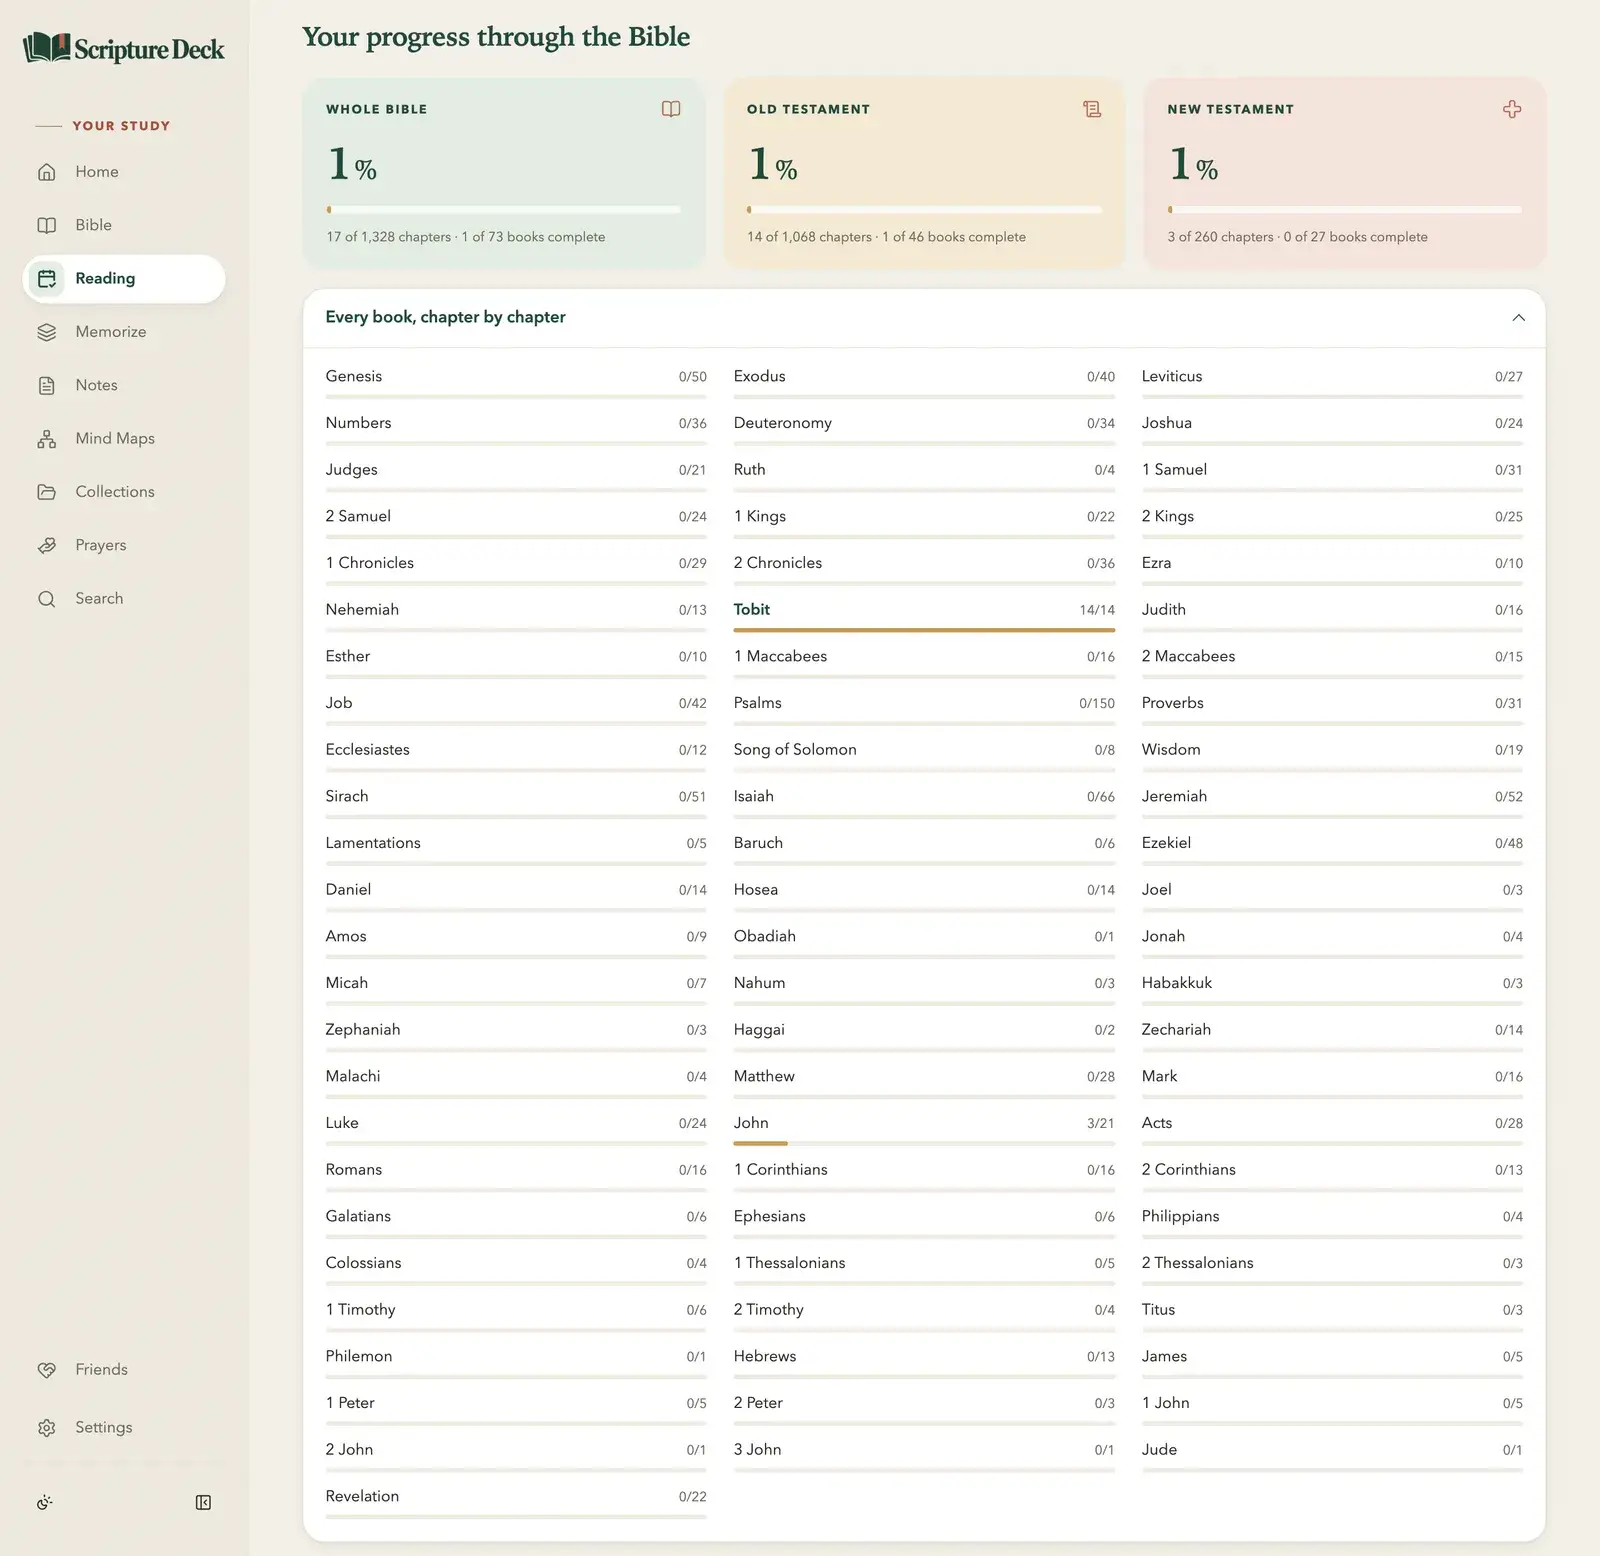
Task: Click the Collections folder icon
Action: 47,492
